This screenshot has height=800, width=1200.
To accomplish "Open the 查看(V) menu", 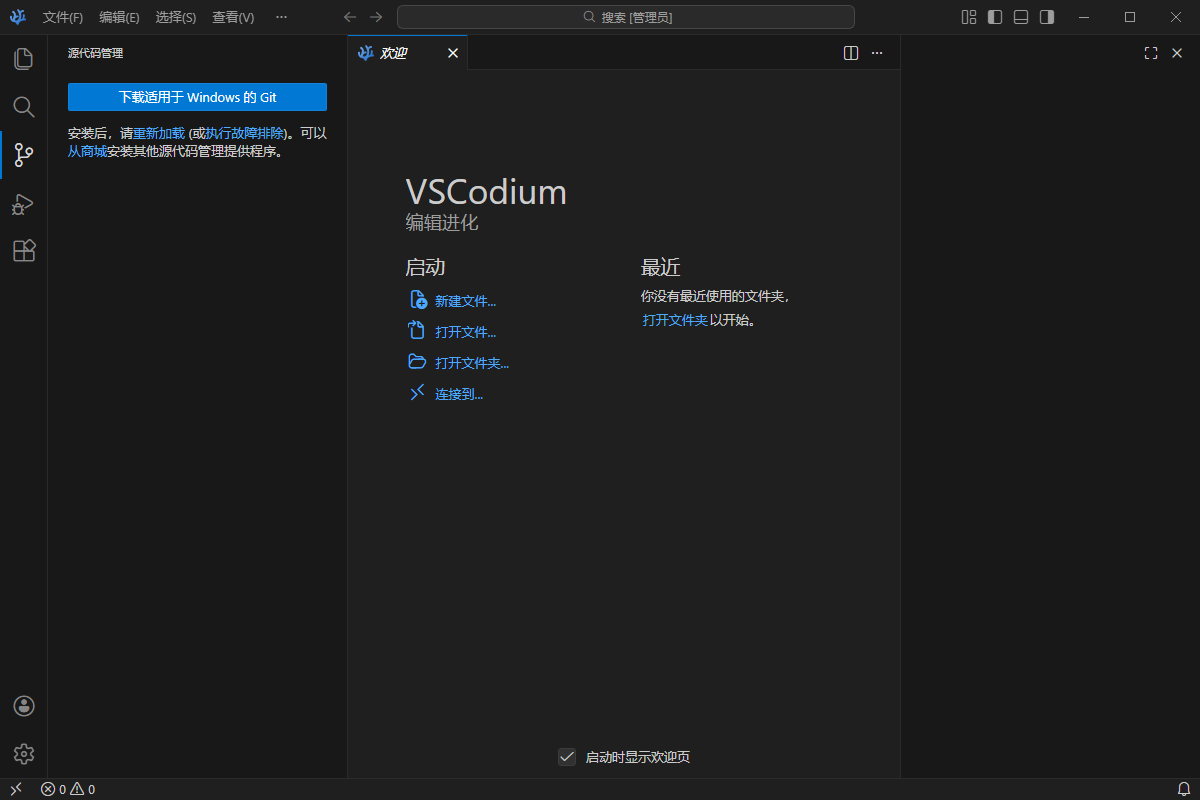I will 232,17.
